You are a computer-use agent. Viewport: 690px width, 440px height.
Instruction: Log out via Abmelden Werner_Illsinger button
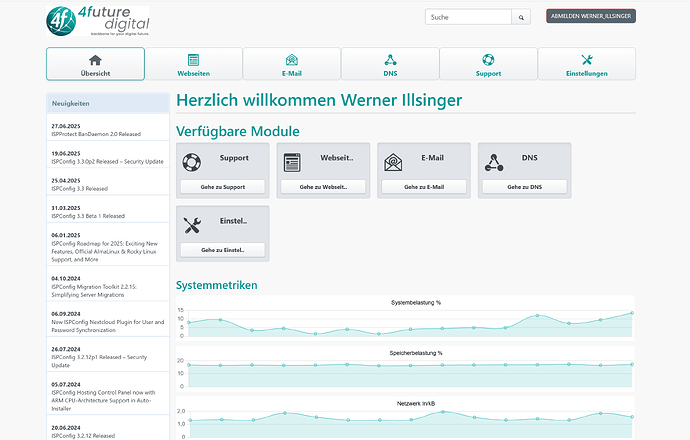coord(590,16)
